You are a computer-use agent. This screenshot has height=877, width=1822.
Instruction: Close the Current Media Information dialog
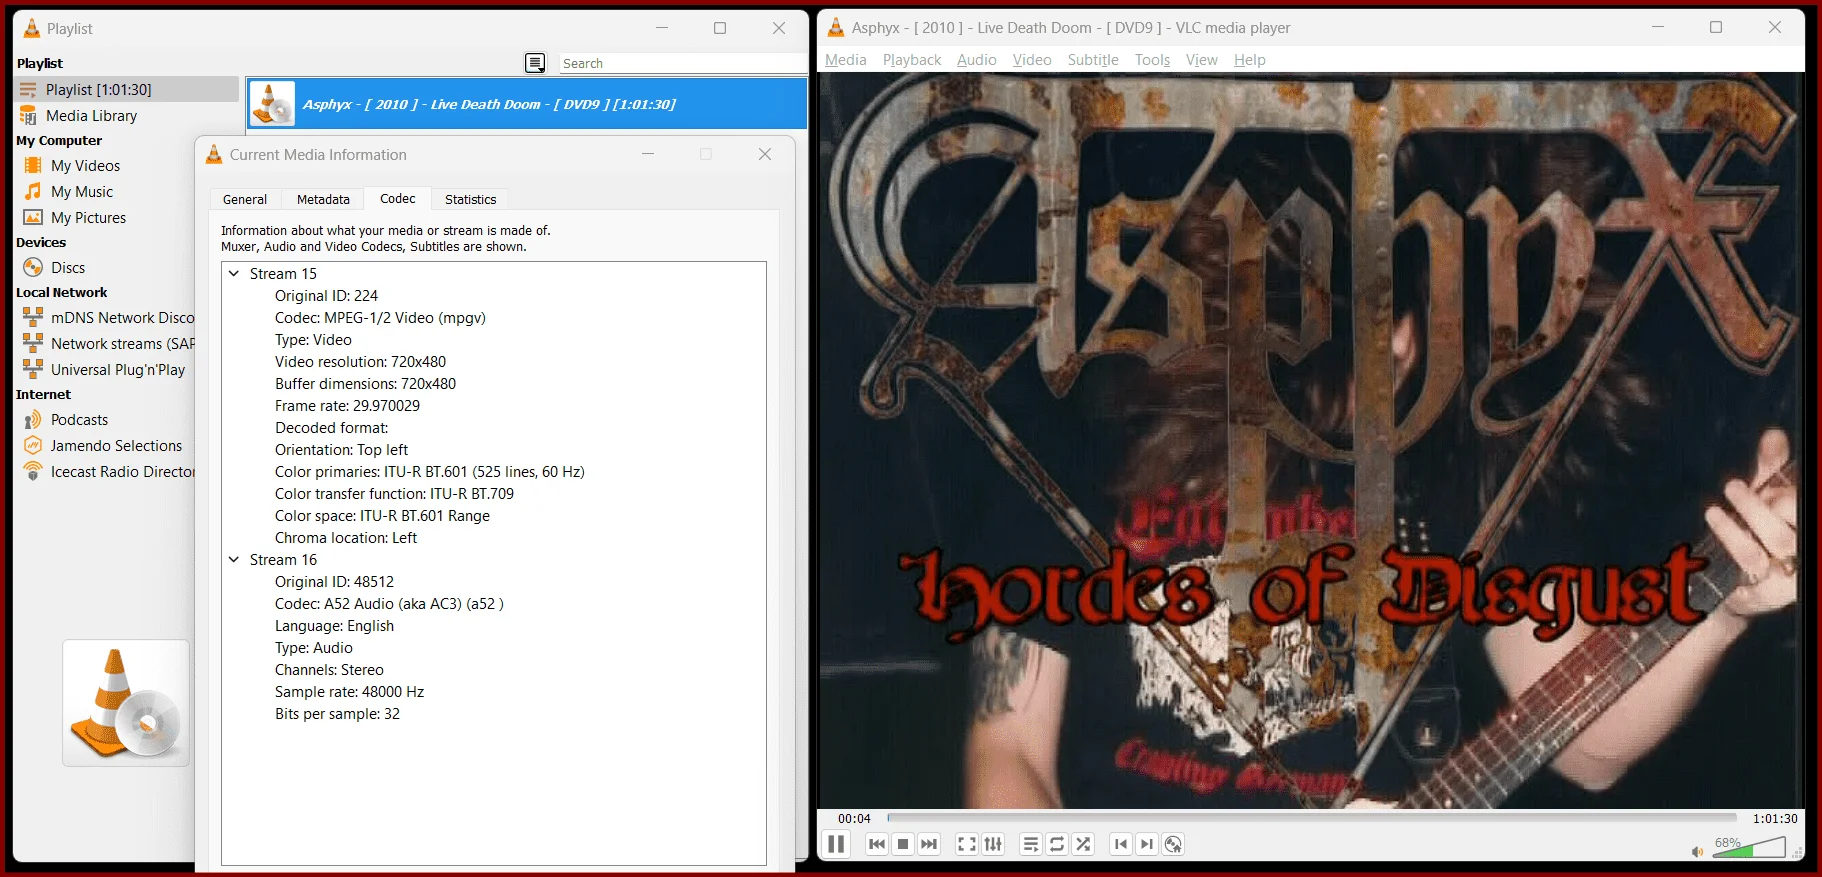pos(765,154)
